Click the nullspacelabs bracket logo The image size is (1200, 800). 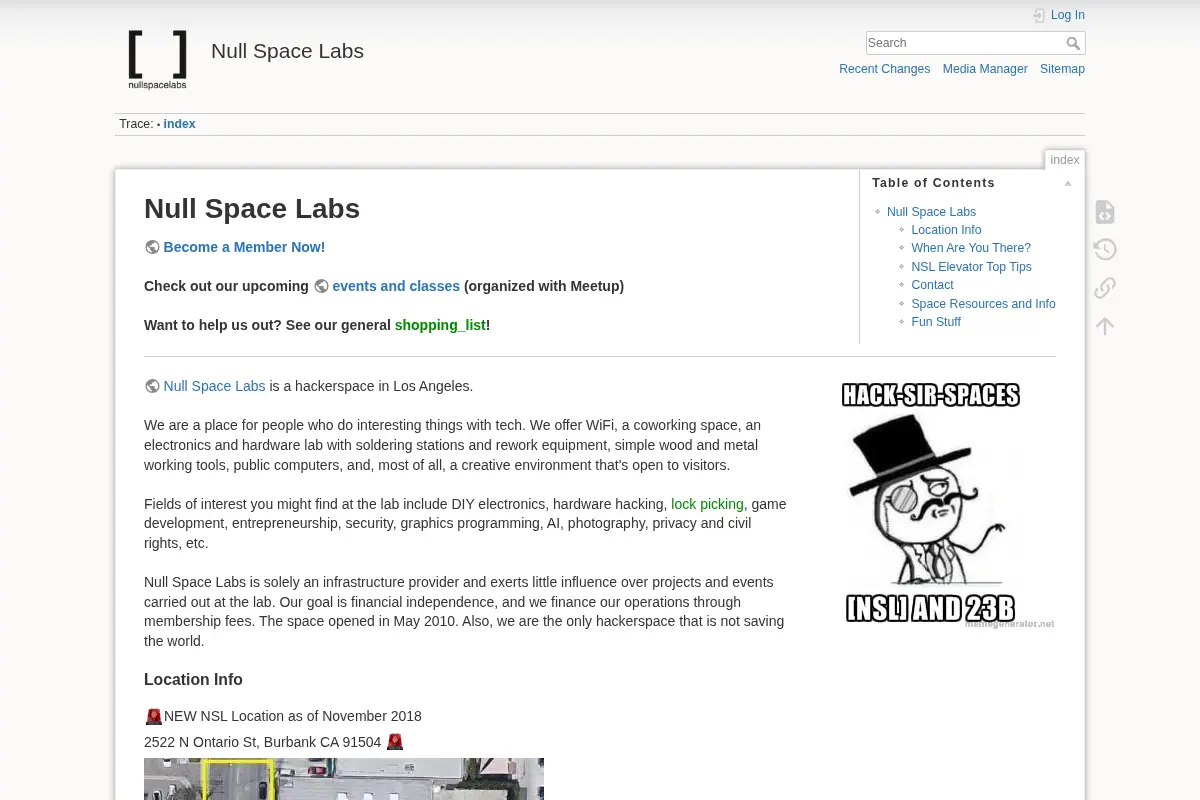point(158,59)
